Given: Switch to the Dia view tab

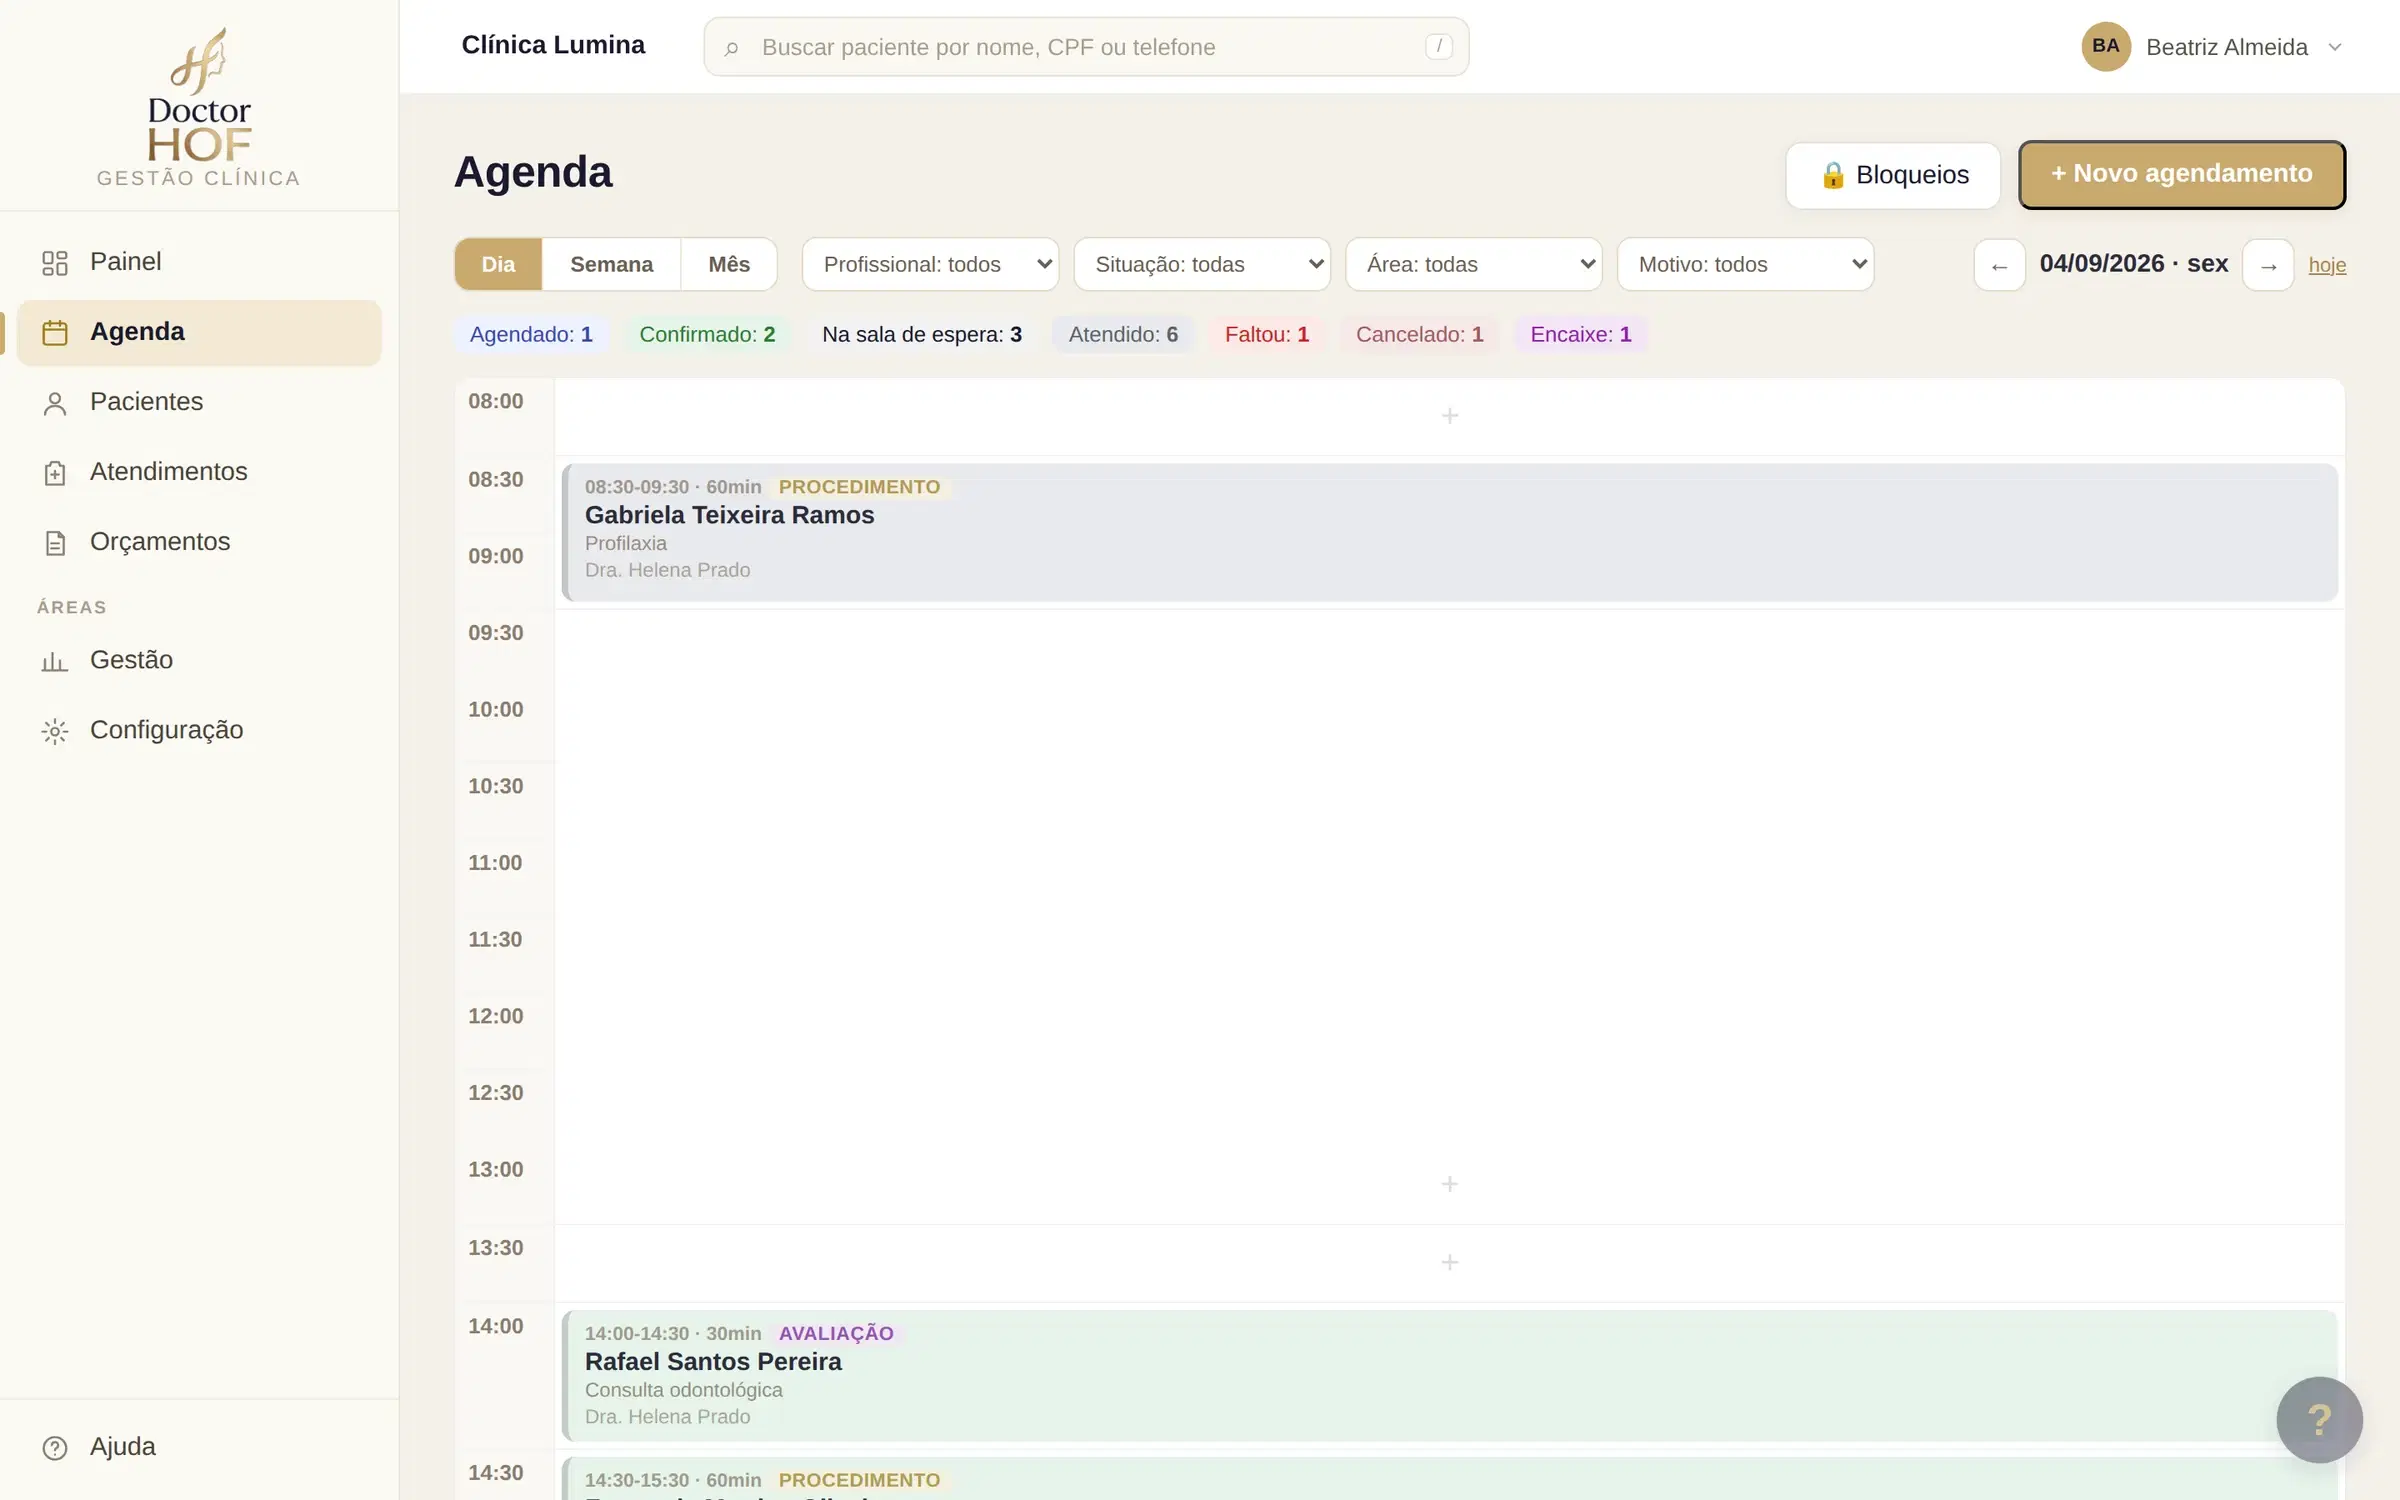Looking at the screenshot, I should click(498, 264).
